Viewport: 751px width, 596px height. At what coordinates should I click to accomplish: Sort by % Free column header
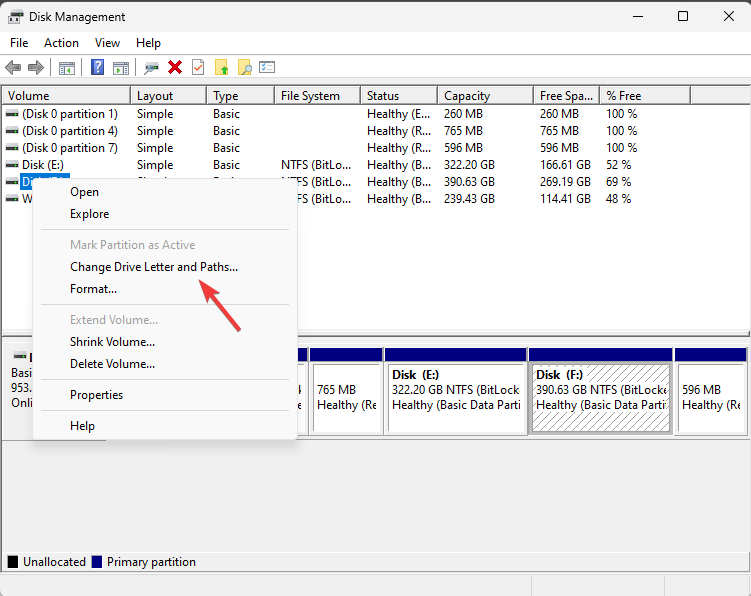[x=645, y=96]
